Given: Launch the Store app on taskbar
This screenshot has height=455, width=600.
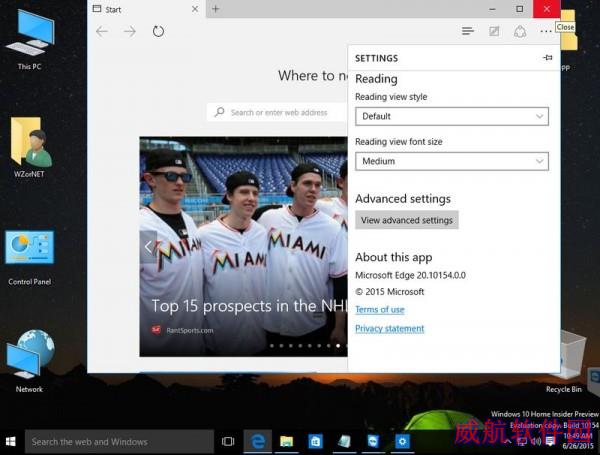Looking at the screenshot, I should tap(315, 441).
